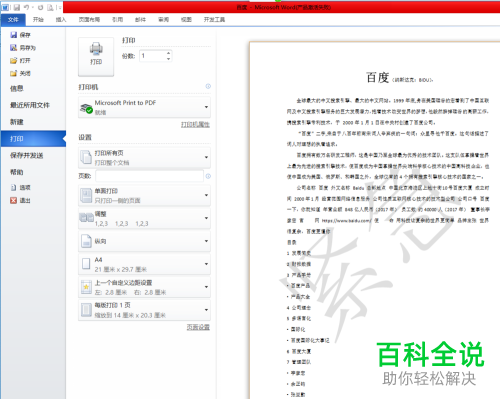Image resolution: width=500 pixels, height=399 pixels.
Task: Select 信息 (Info) in the sidebar
Action: tap(17, 88)
